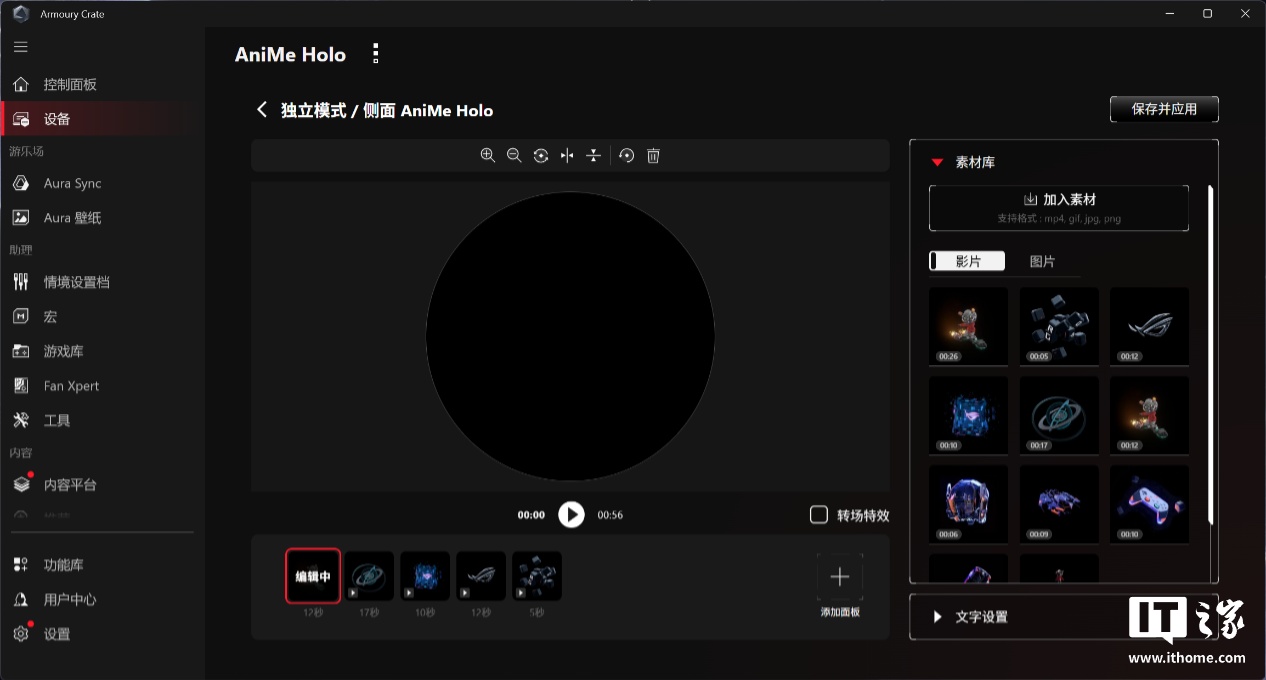Viewport: 1266px width, 680px height.
Task: Click the 保存并应用 button
Action: 1164,109
